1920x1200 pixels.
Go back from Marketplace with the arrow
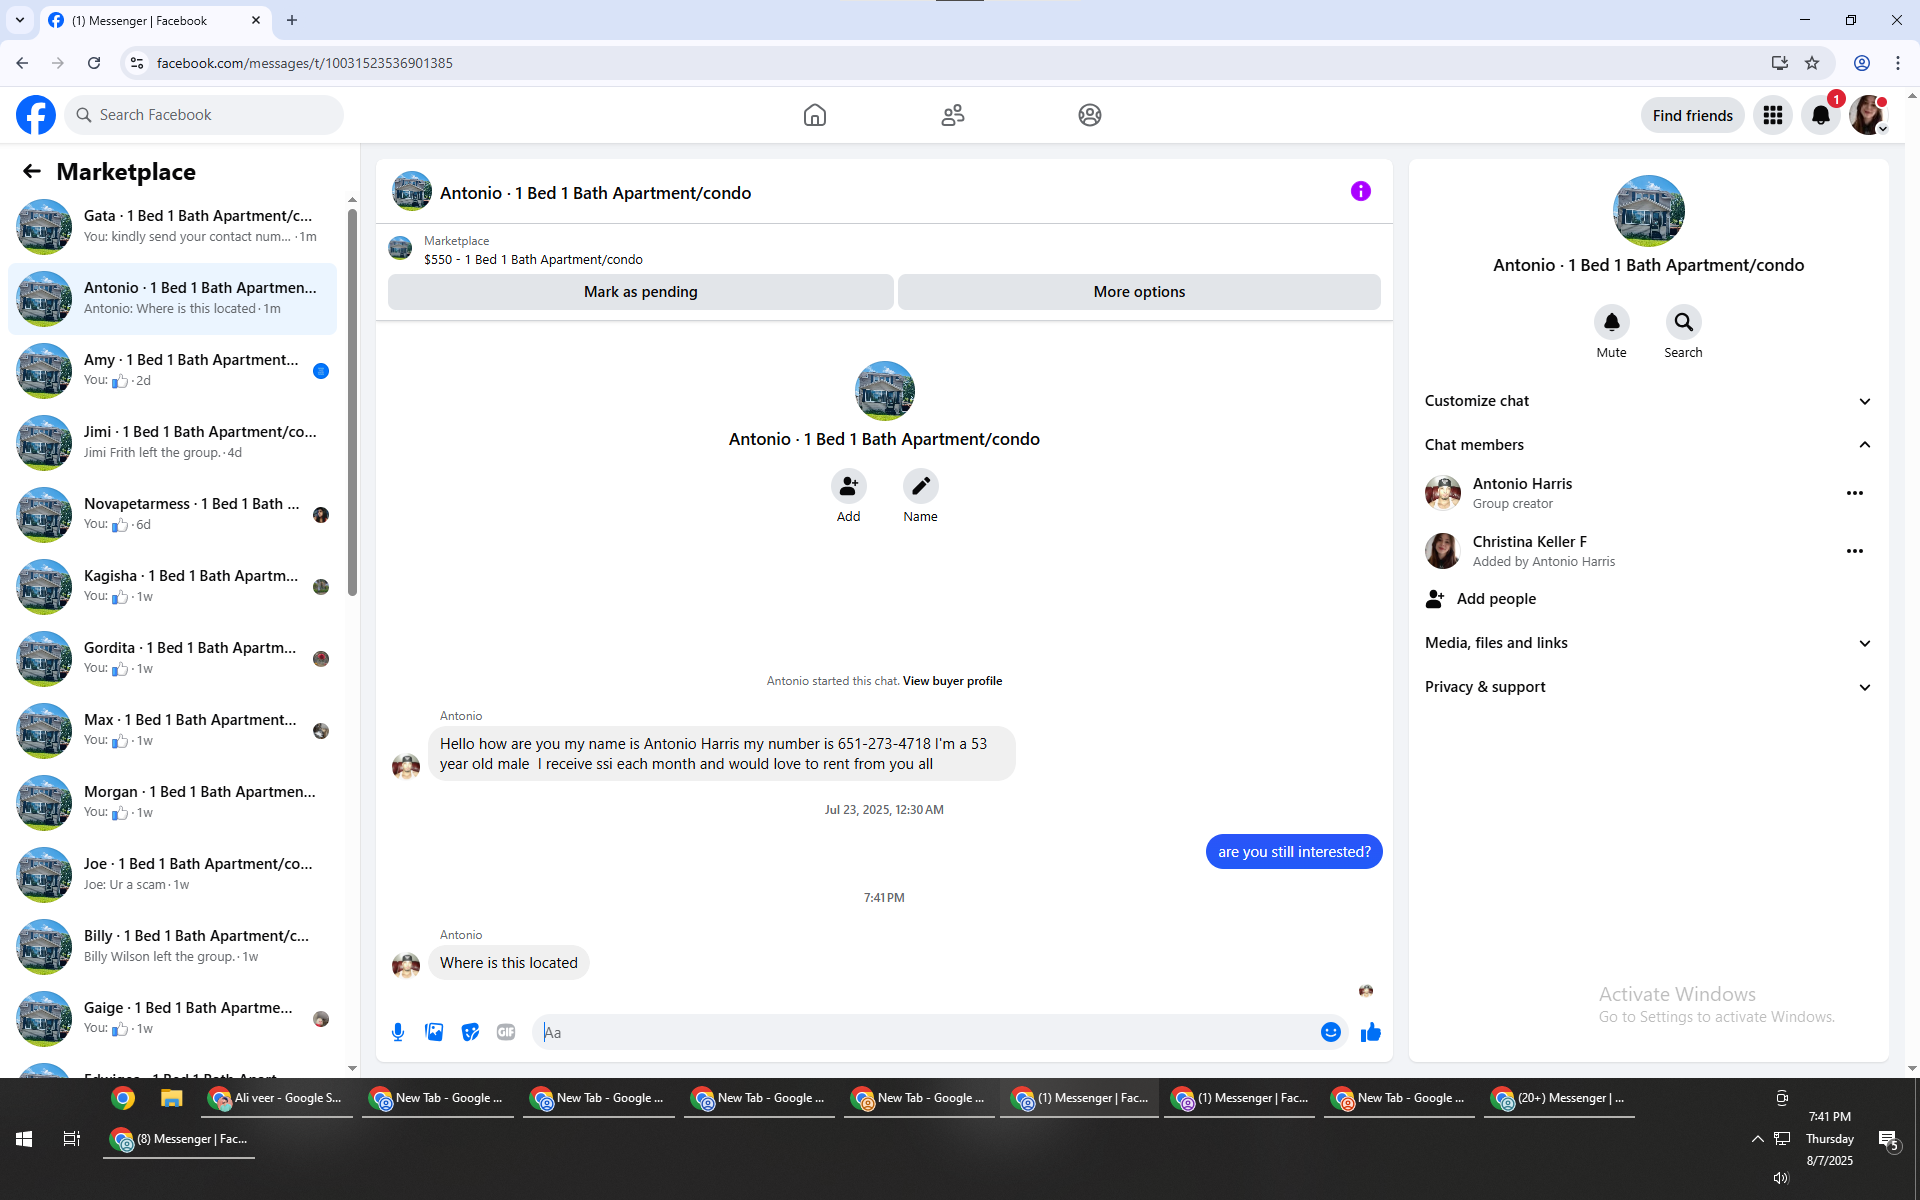[x=32, y=171]
